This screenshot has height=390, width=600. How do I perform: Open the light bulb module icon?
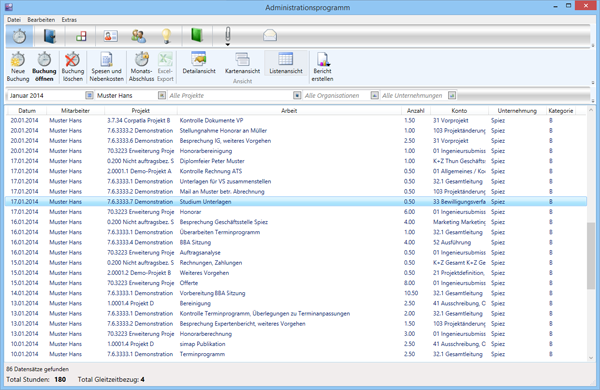point(166,36)
